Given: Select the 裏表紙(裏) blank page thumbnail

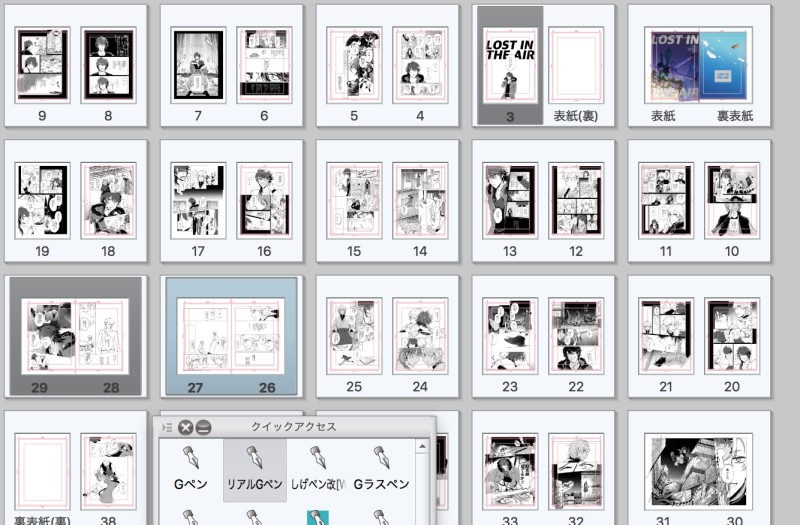Looking at the screenshot, I should (x=42, y=472).
